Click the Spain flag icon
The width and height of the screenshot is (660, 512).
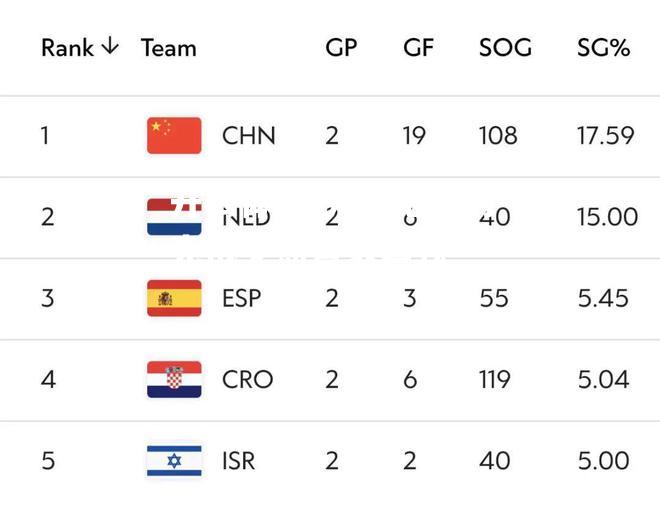point(174,298)
